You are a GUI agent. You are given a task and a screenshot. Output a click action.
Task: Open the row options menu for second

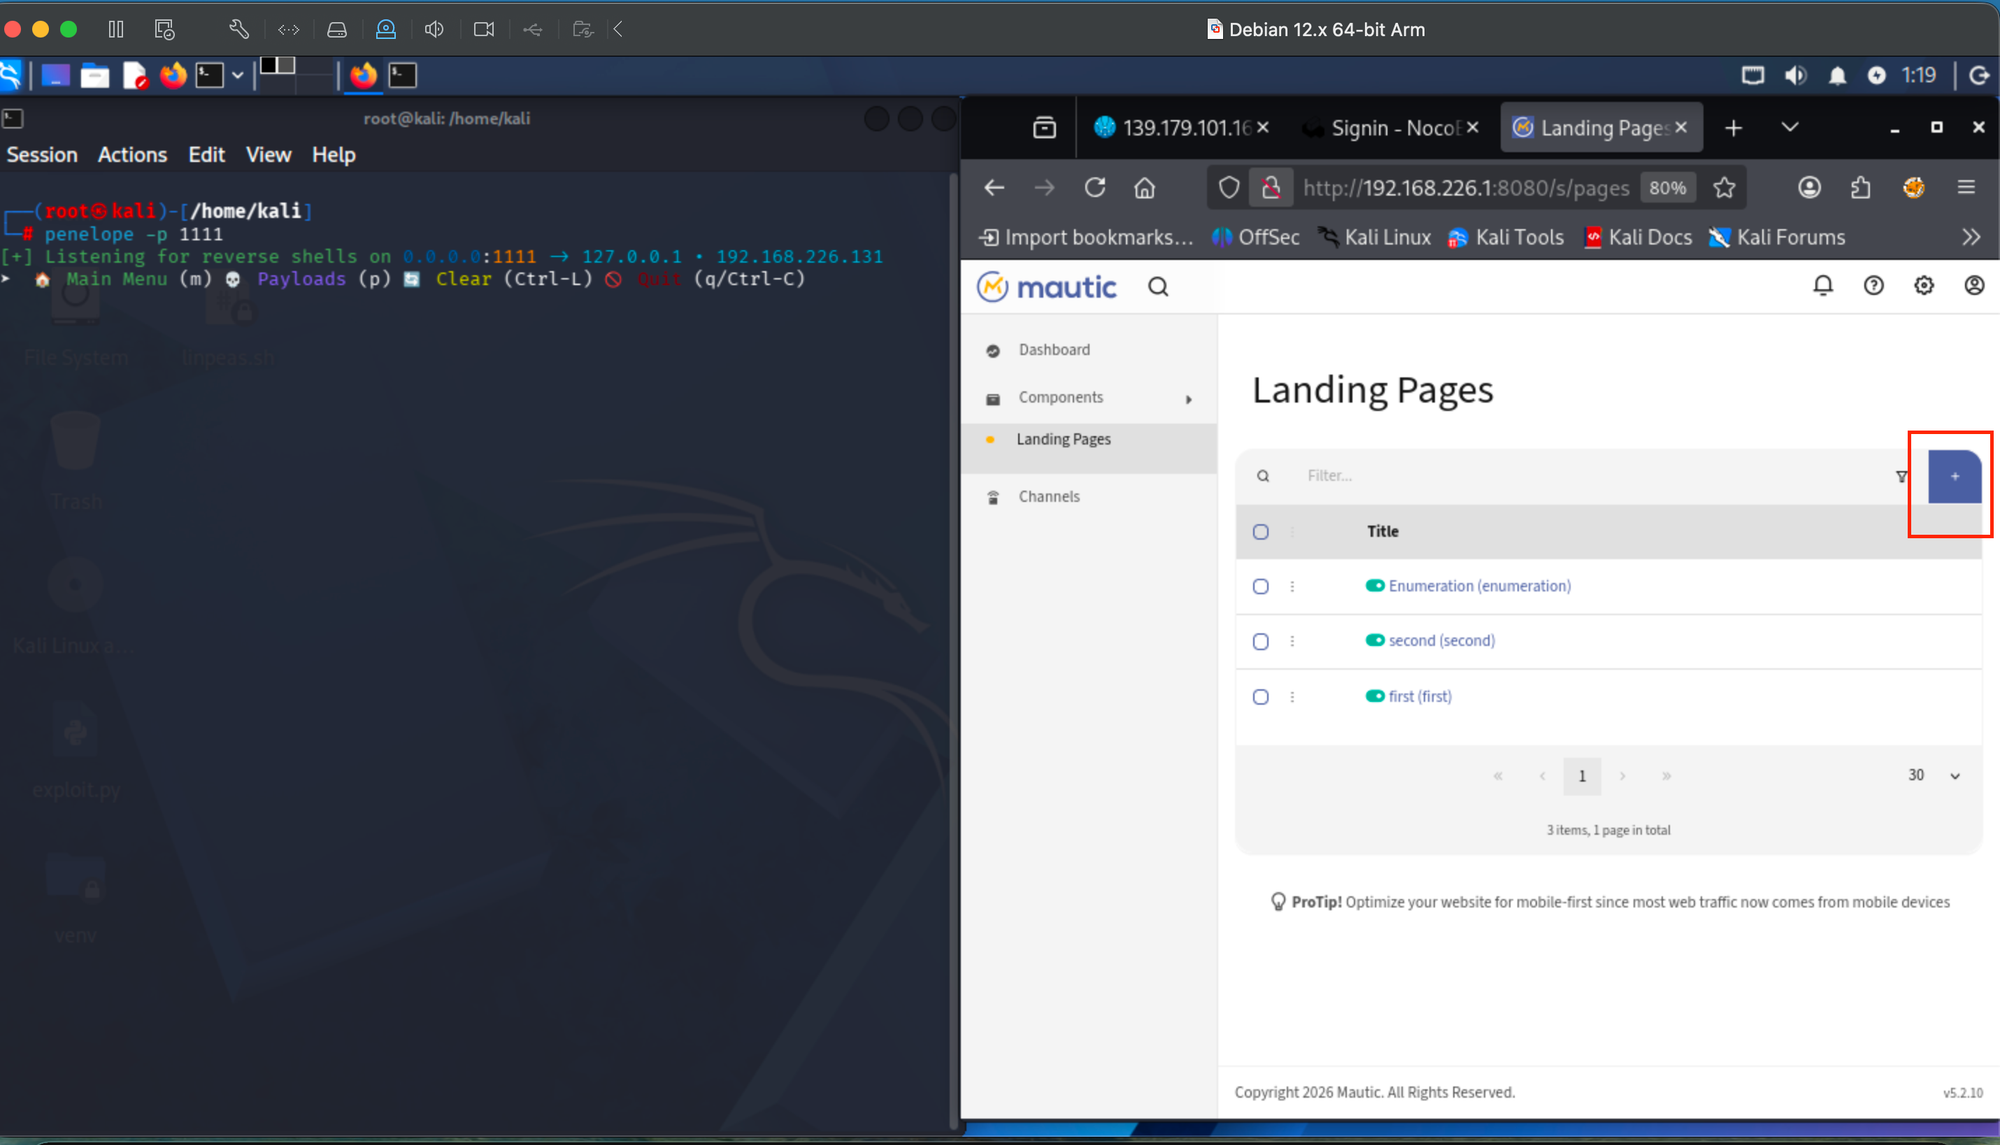1292,642
